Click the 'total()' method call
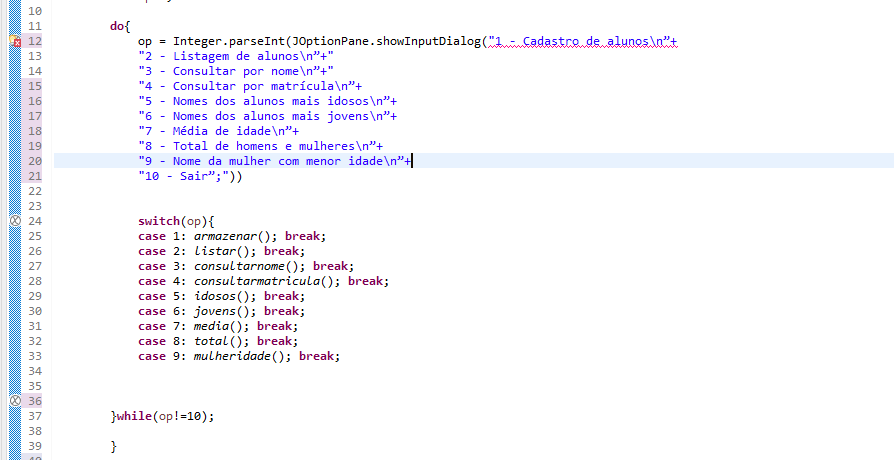894x460 pixels. tap(218, 341)
